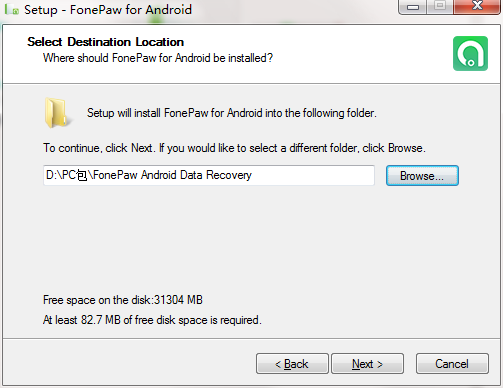Open the Browse... folder picker

point(422,176)
